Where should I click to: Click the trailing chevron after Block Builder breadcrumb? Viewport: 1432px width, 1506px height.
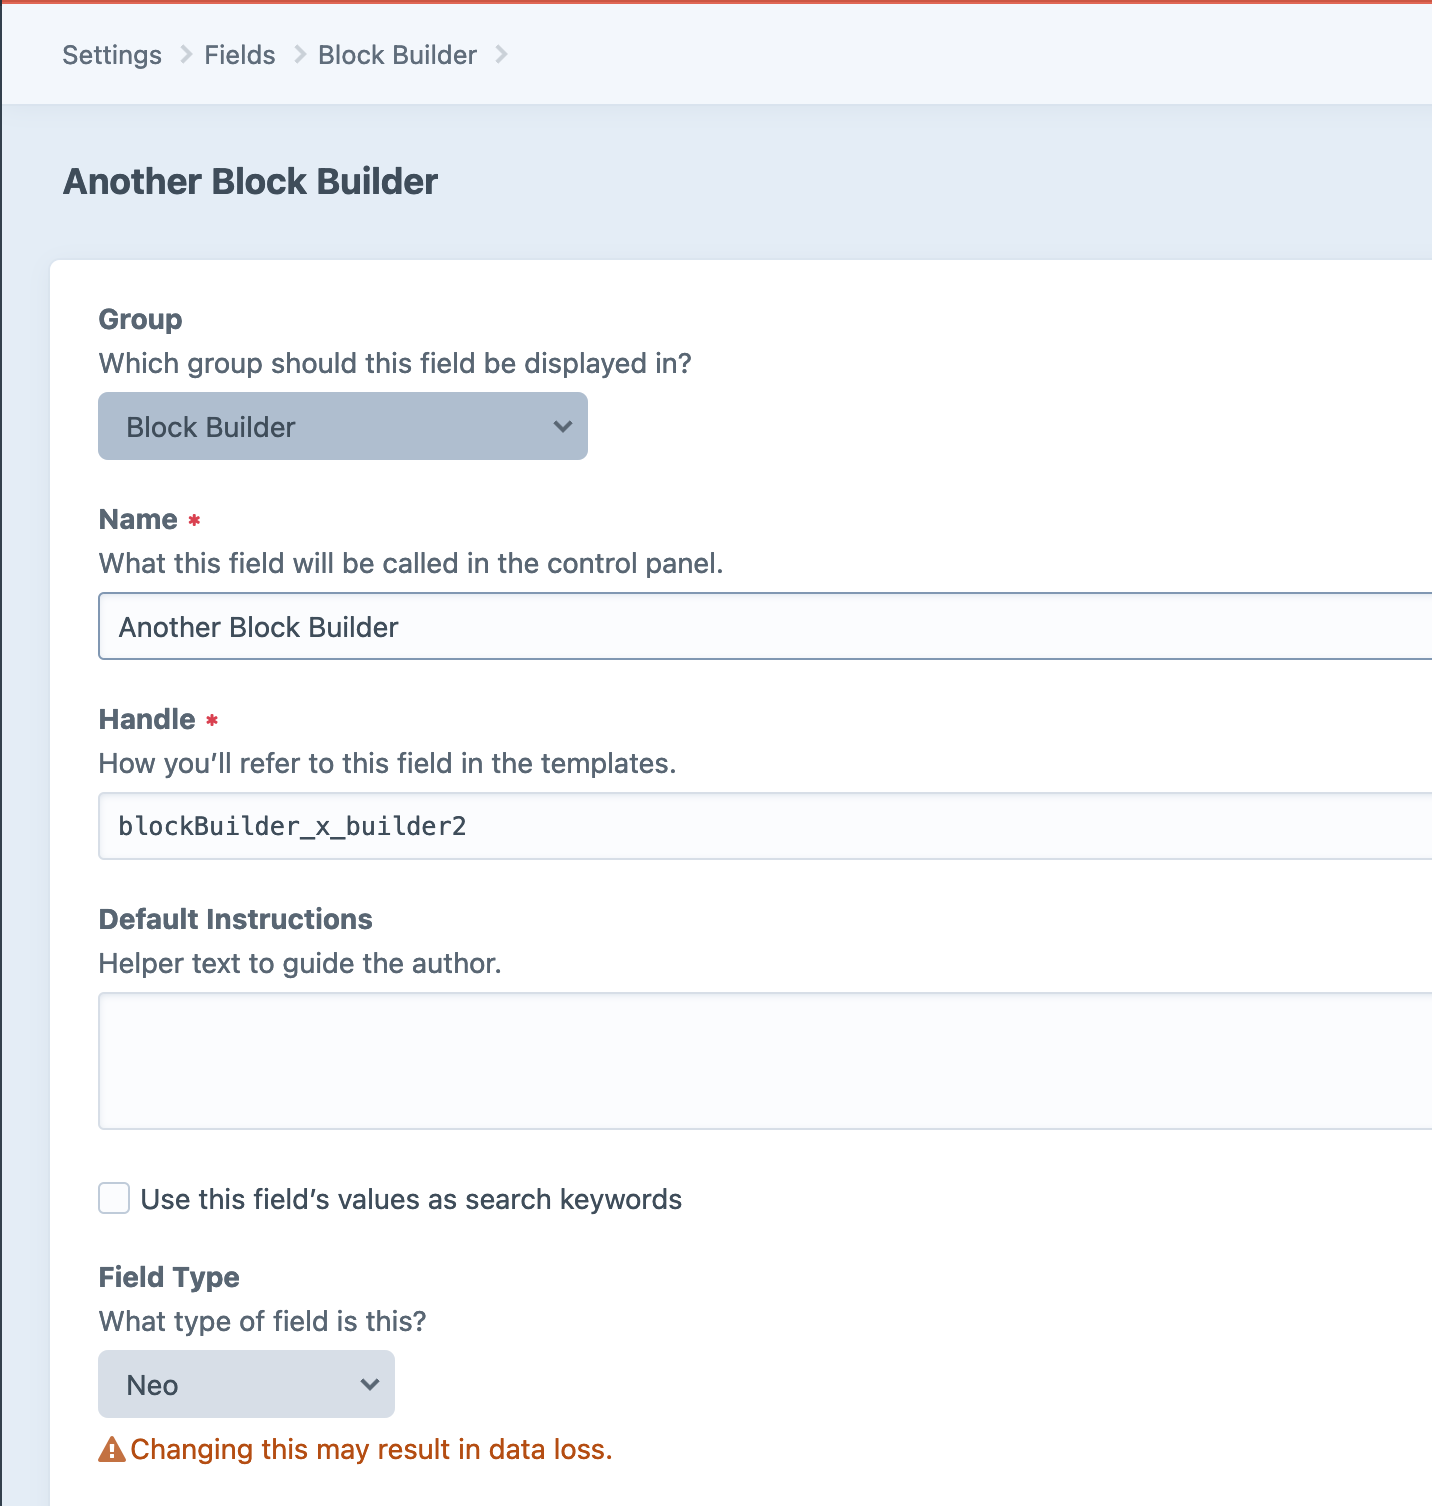(501, 55)
